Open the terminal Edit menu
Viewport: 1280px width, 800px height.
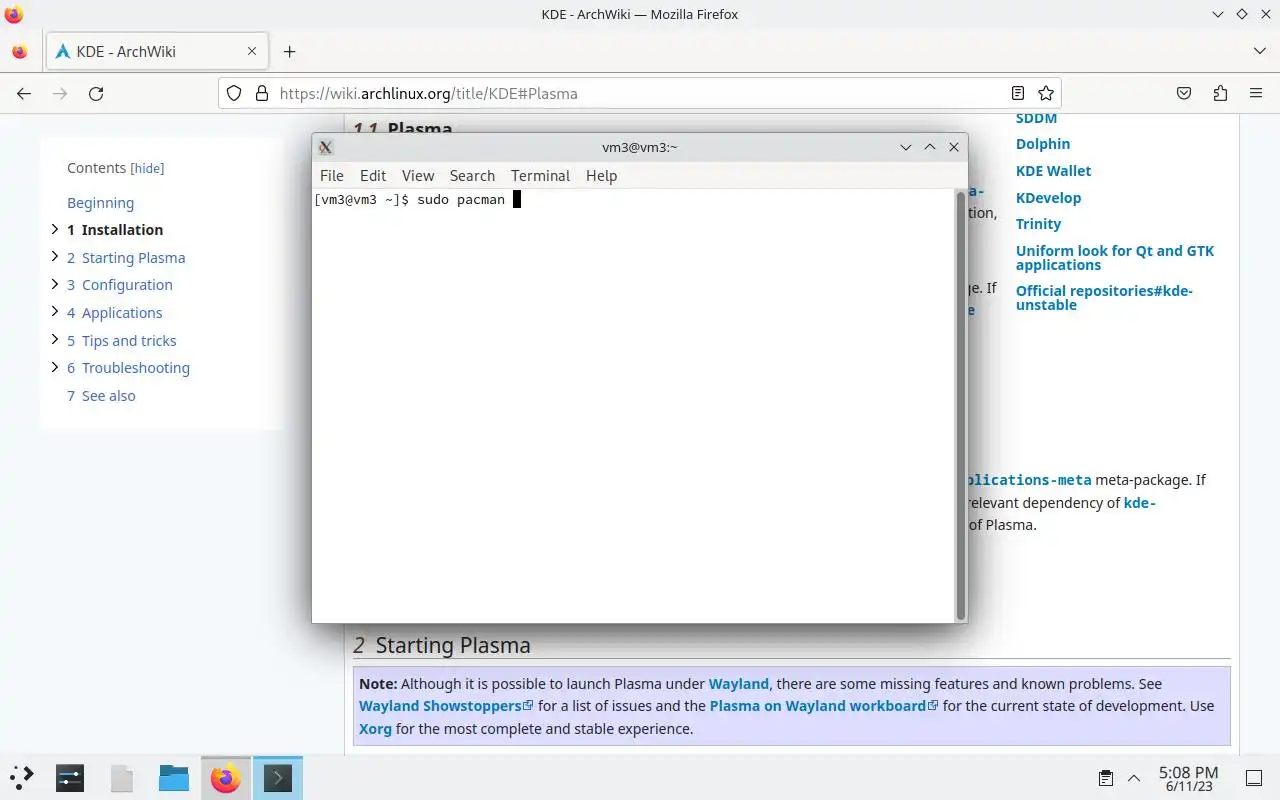[x=373, y=175]
